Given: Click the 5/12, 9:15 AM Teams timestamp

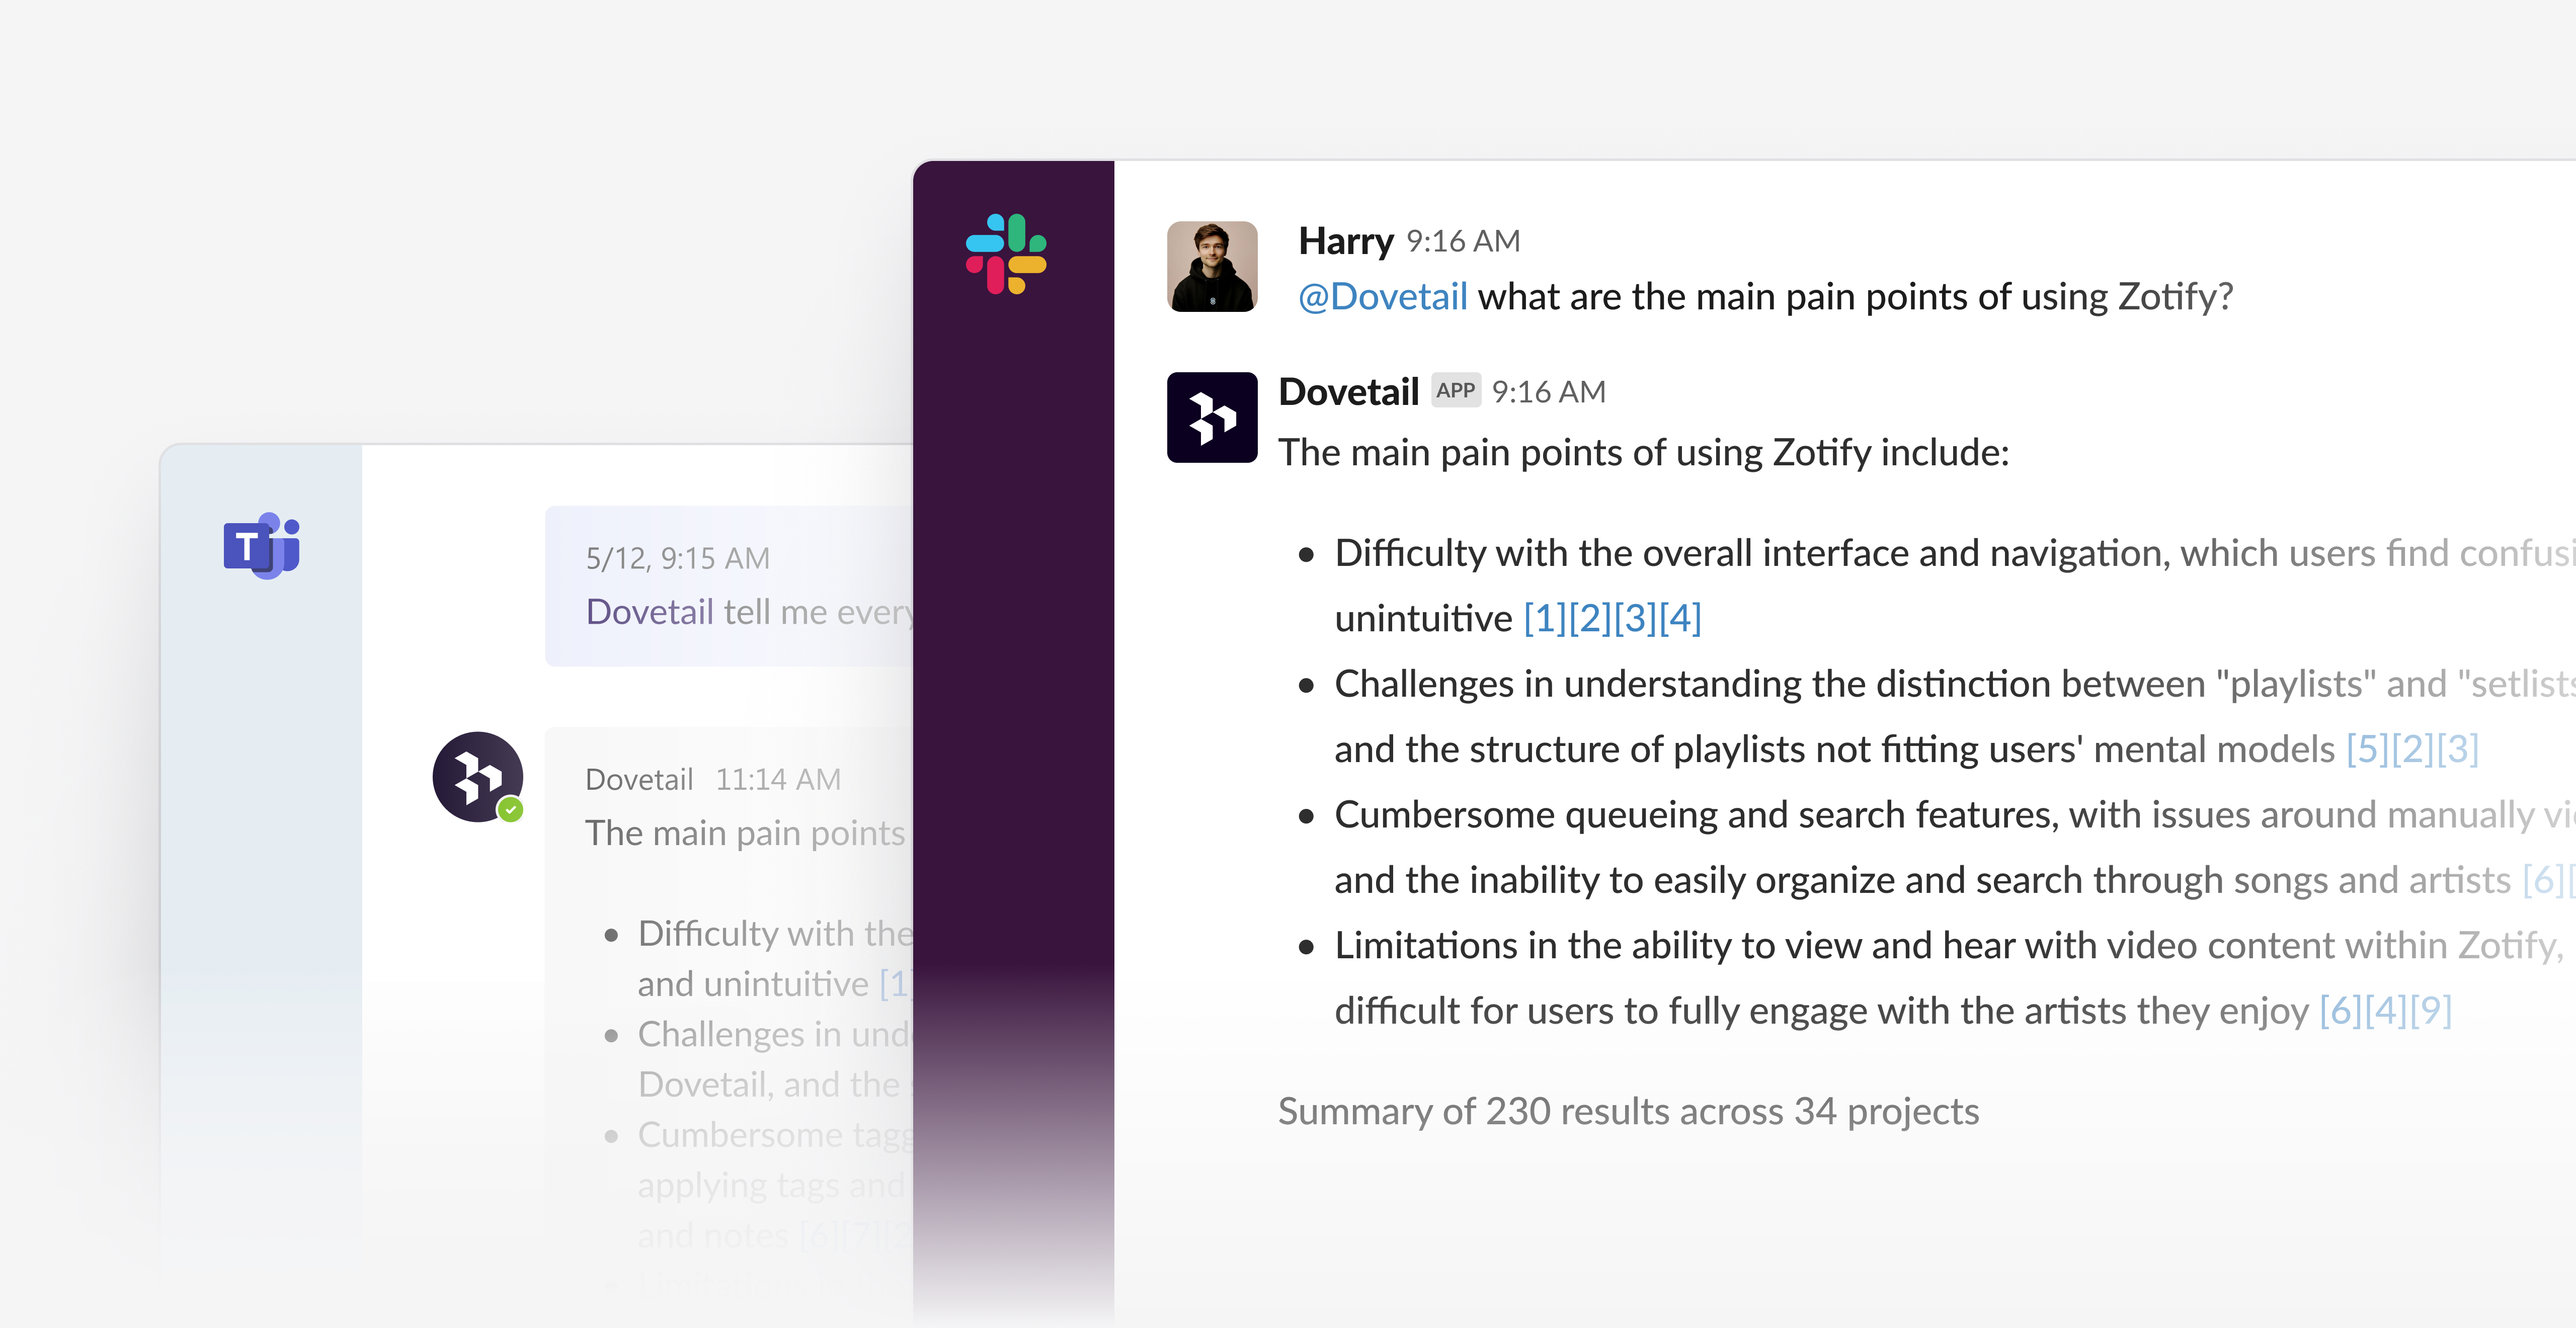Looking at the screenshot, I should (x=677, y=558).
